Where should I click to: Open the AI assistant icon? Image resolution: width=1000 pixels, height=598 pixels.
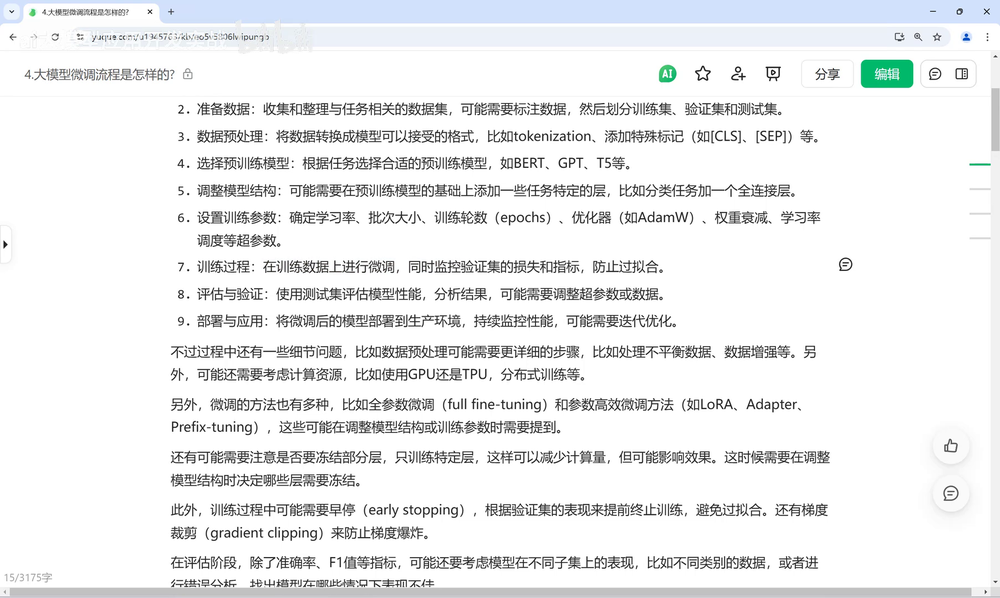(x=667, y=74)
